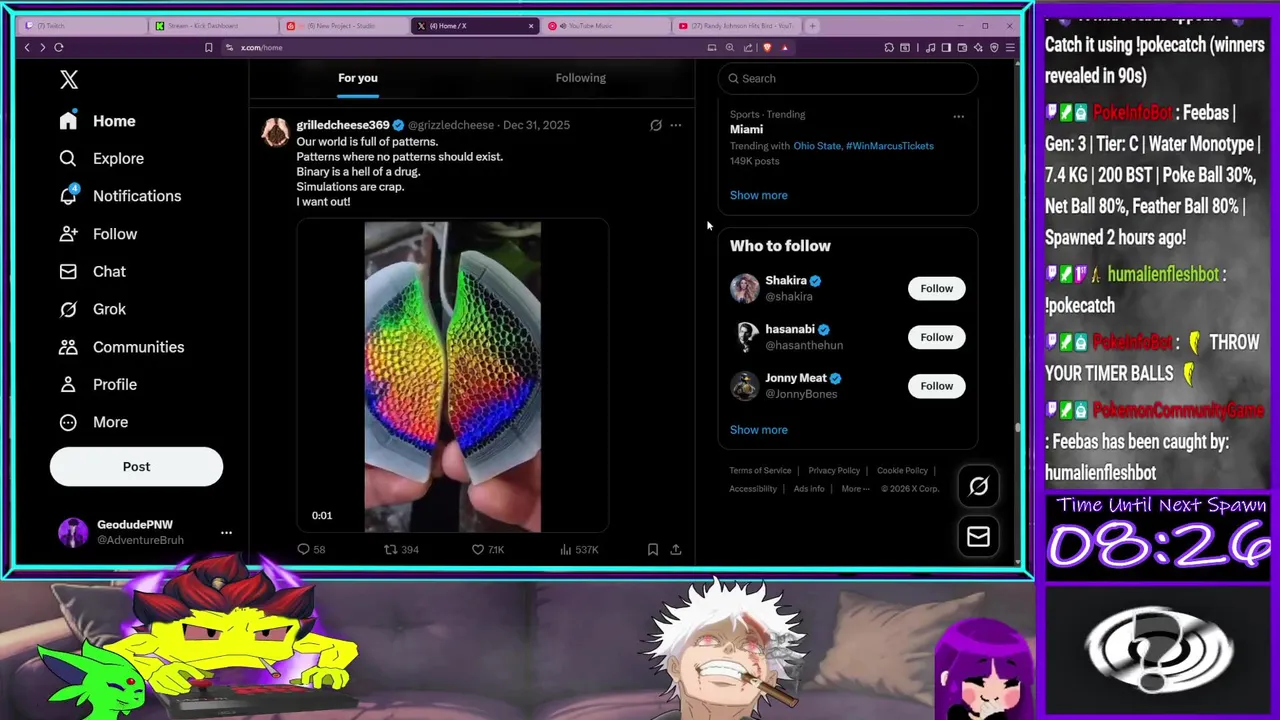Follow Jonny Meat

click(936, 386)
